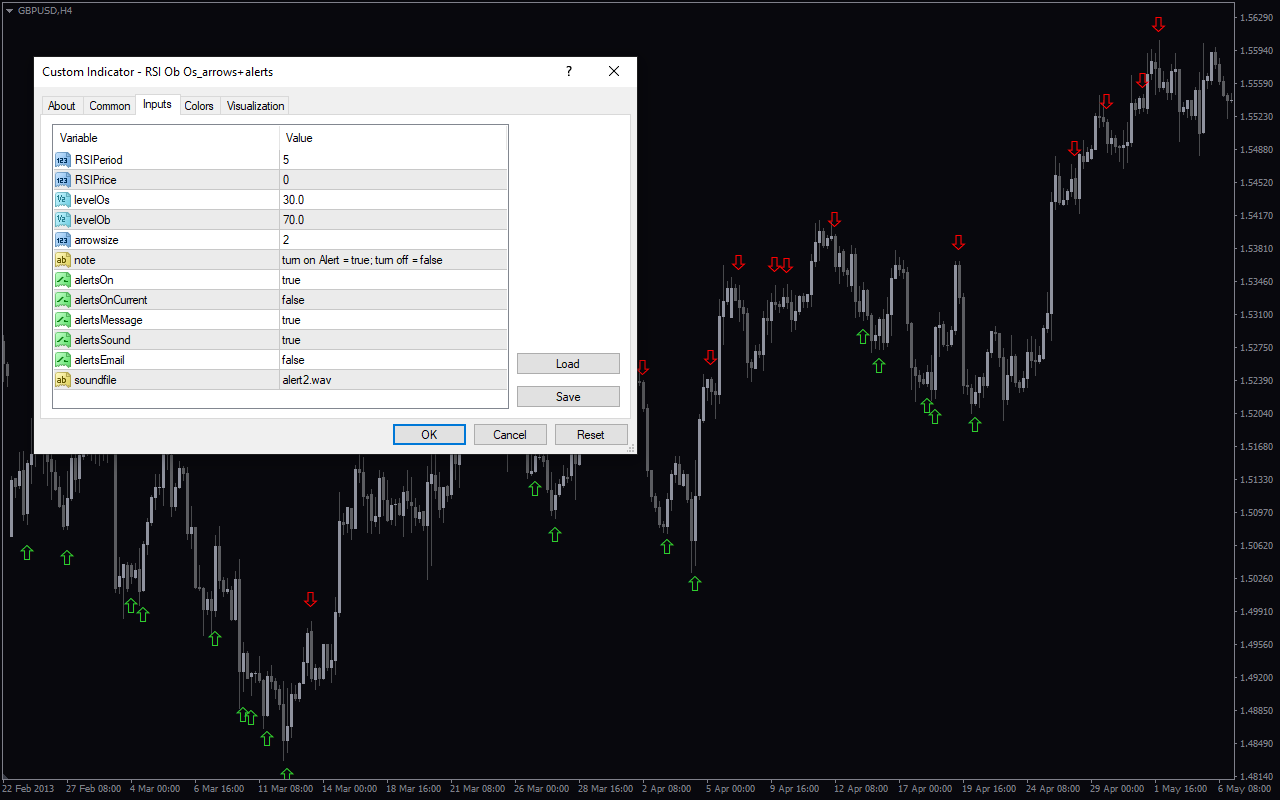Reset inputs with the Reset button
This screenshot has width=1280, height=800.
click(591, 435)
